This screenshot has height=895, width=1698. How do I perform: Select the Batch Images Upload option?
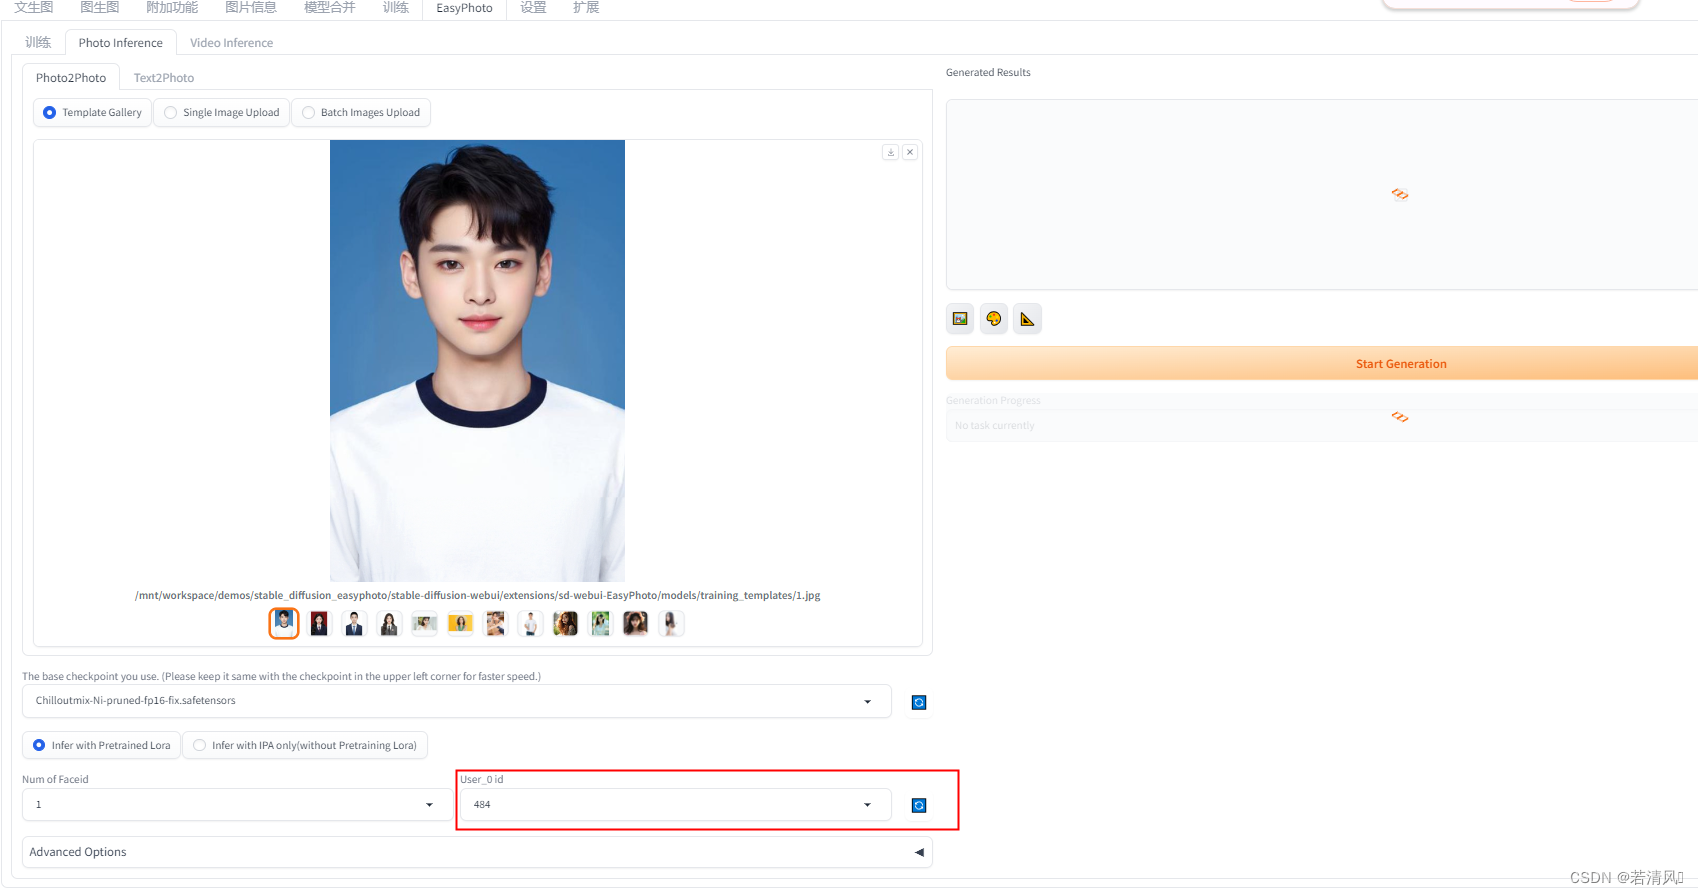(x=361, y=113)
